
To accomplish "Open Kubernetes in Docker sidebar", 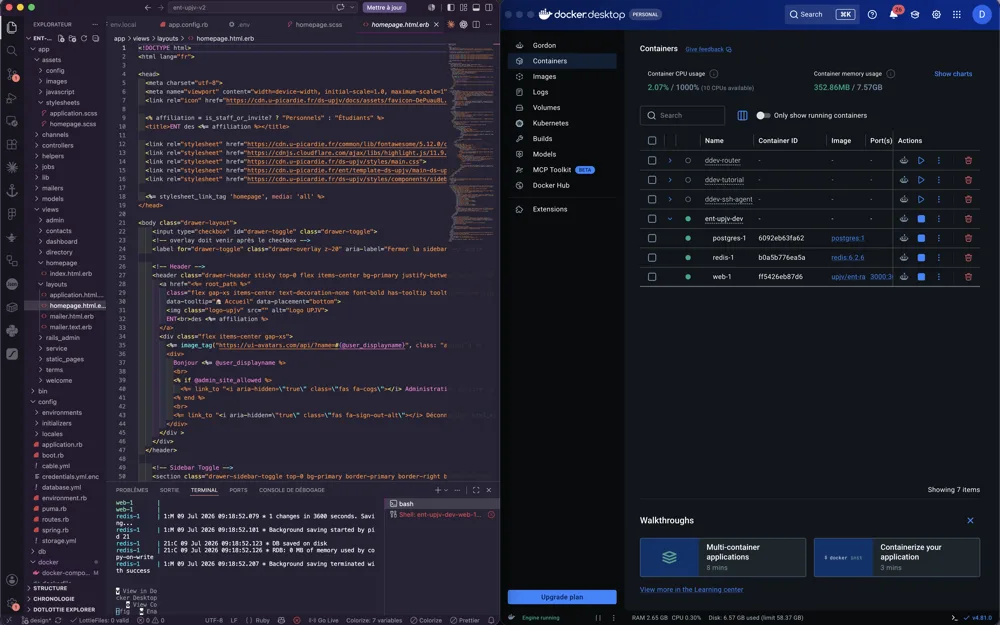I will [562, 123].
